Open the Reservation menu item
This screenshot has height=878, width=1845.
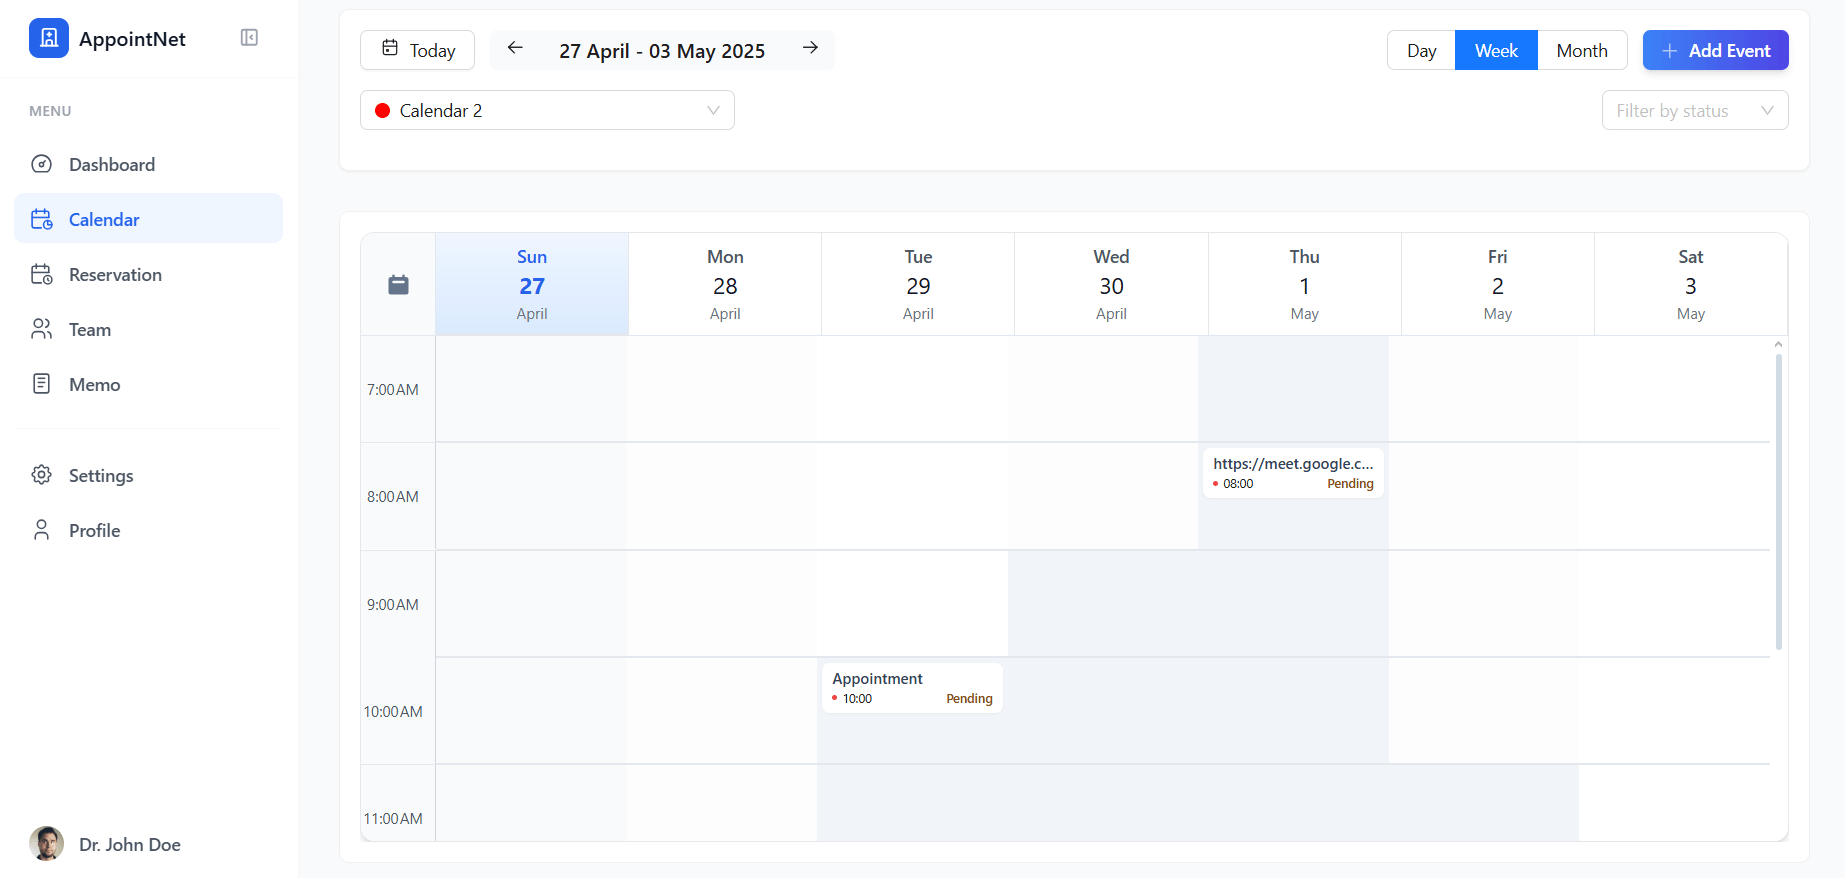point(115,275)
